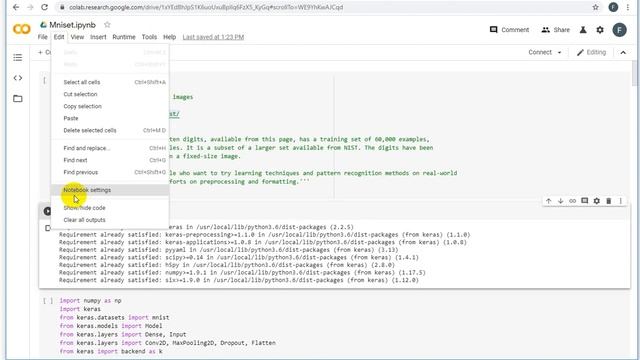Open the Help menu

169,37
